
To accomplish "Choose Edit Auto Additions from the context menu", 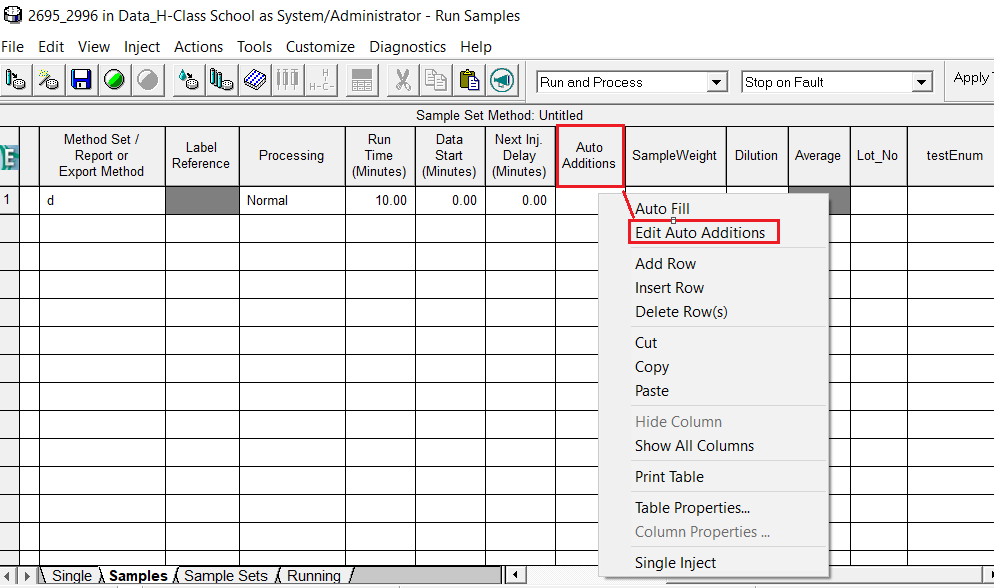I will tap(703, 231).
